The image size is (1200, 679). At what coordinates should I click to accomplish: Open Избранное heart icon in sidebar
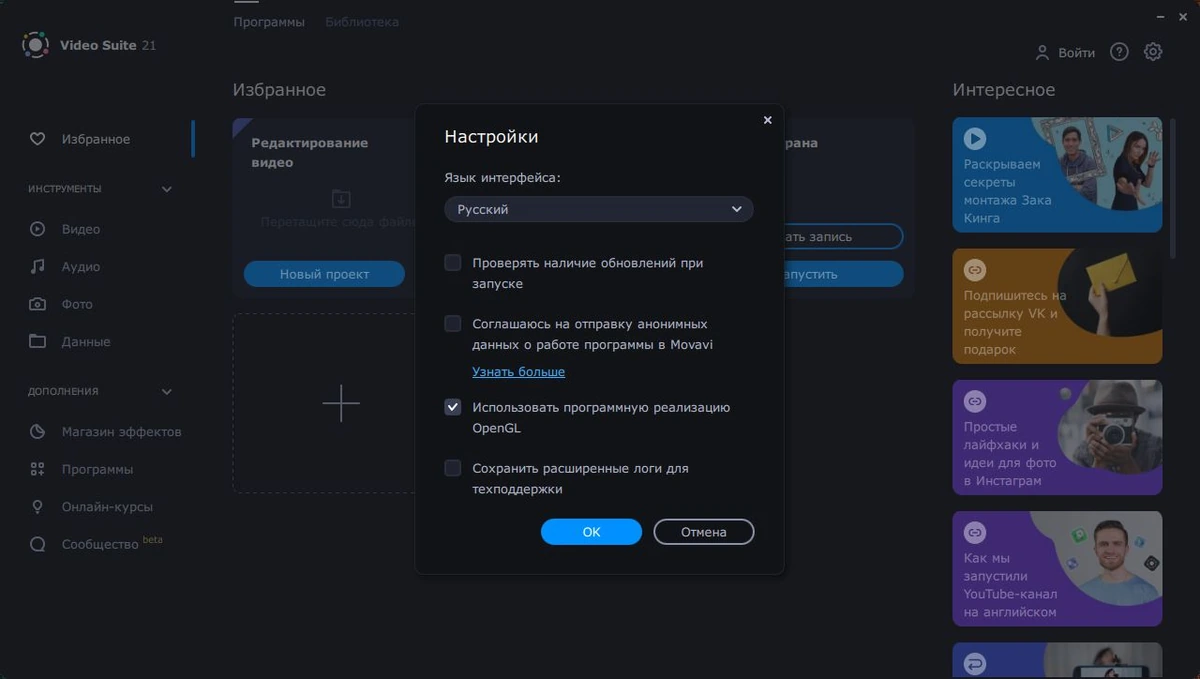point(37,139)
